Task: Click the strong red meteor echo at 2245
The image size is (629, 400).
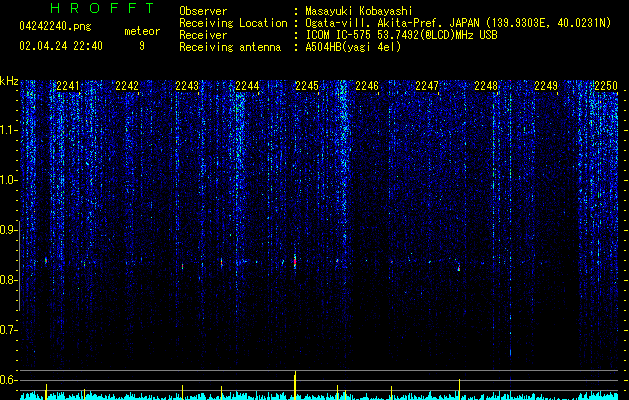Action: tap(295, 261)
